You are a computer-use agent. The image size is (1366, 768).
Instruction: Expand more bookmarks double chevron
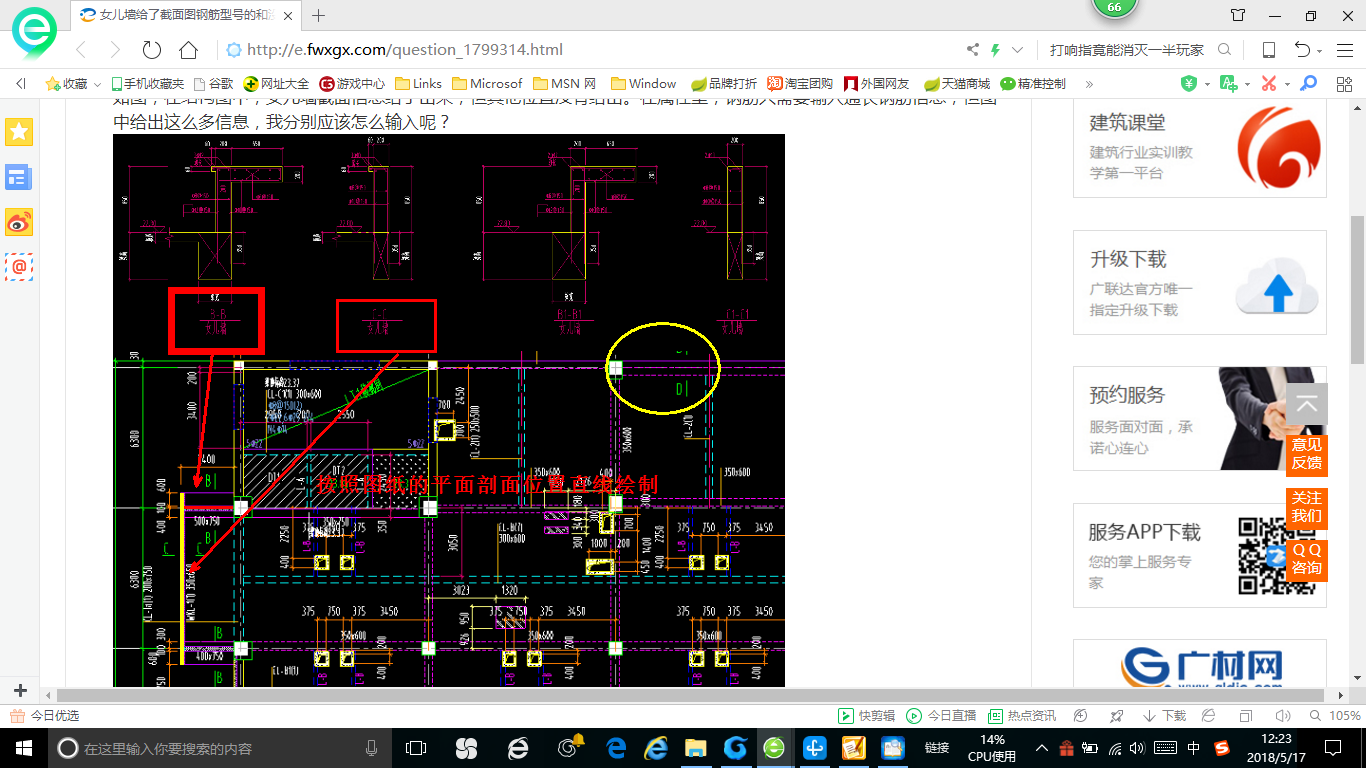click(x=1089, y=84)
